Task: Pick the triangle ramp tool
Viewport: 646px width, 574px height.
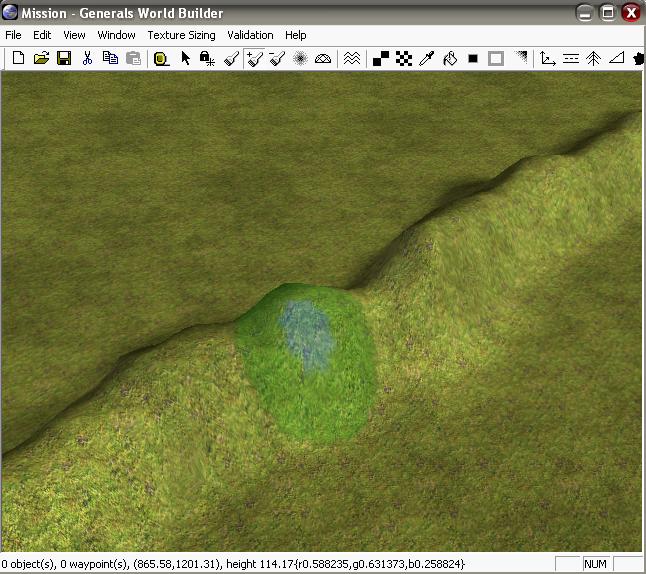Action: pos(616,58)
